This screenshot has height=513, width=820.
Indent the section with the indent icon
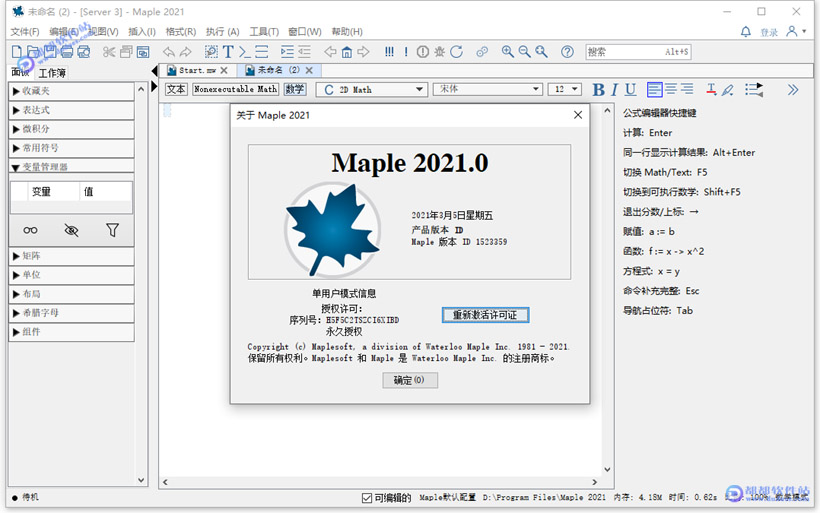click(x=287, y=51)
